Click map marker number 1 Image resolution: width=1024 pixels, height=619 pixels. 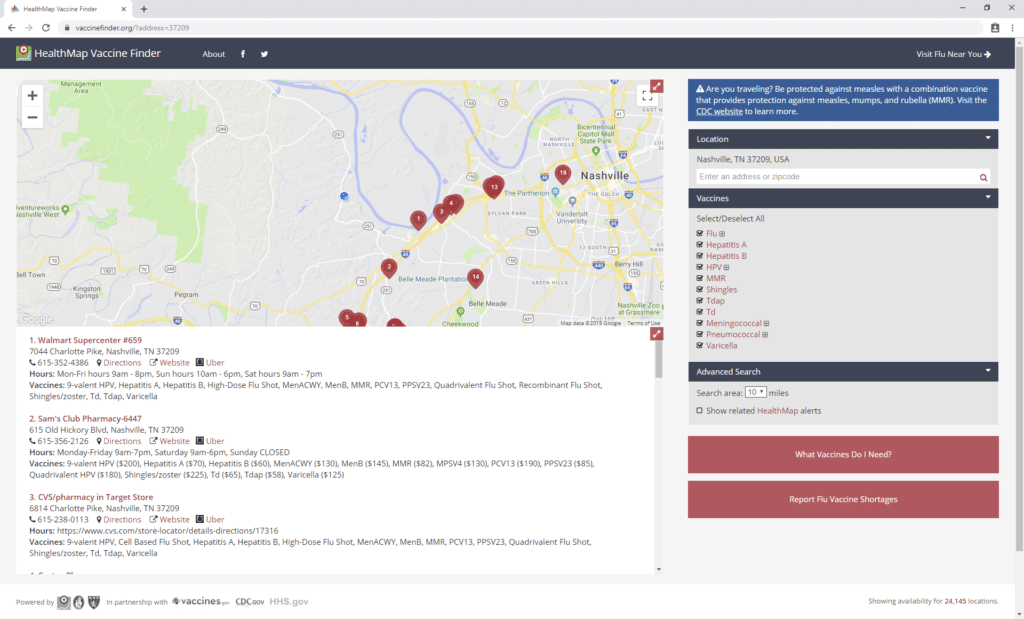pos(419,219)
